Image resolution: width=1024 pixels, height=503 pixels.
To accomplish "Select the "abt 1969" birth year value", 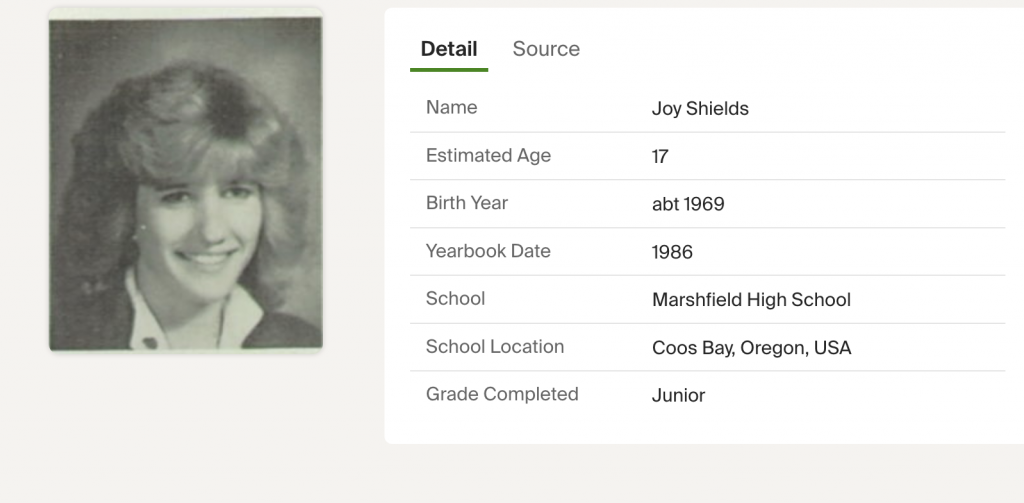I will click(x=688, y=205).
